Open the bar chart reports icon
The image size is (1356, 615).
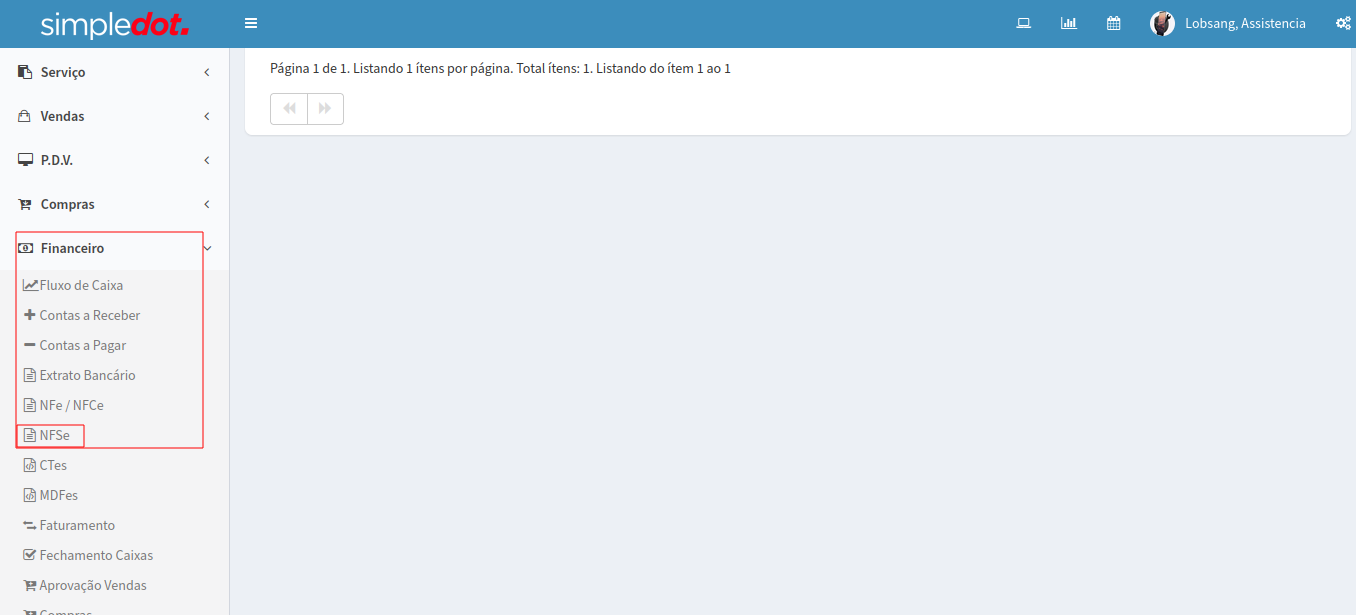[x=1068, y=24]
